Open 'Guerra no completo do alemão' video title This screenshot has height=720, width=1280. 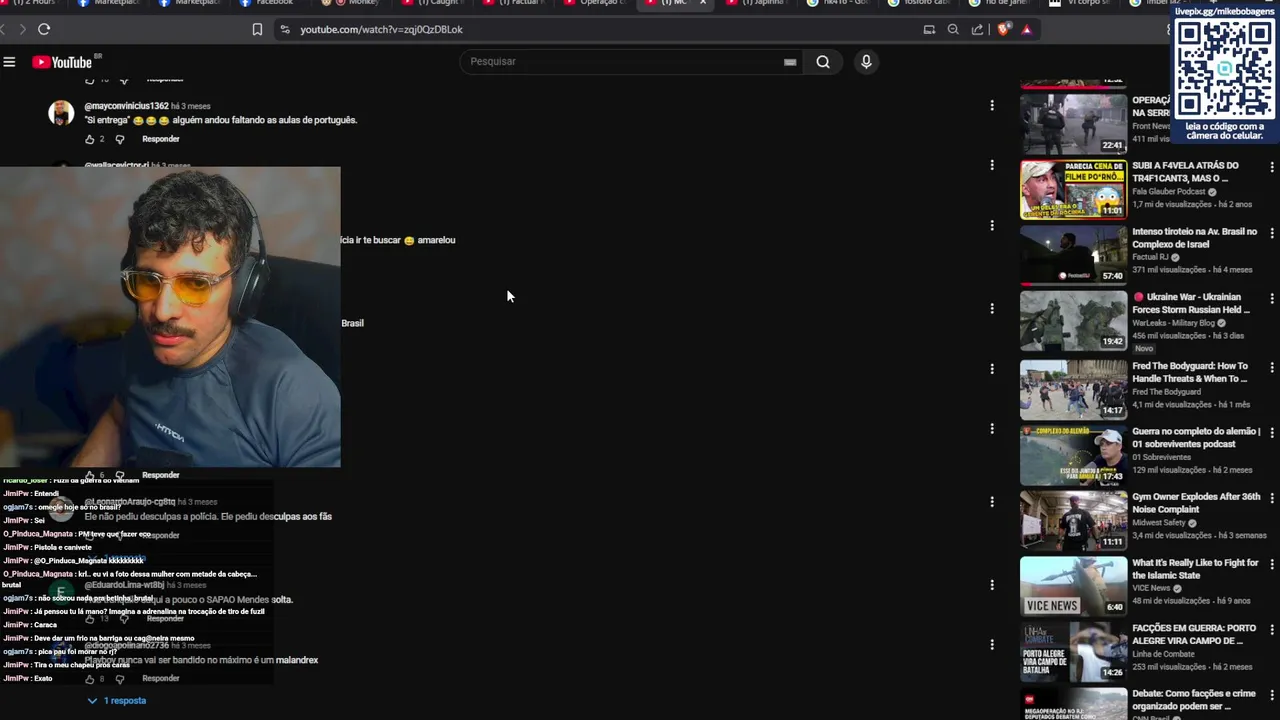(1196, 437)
